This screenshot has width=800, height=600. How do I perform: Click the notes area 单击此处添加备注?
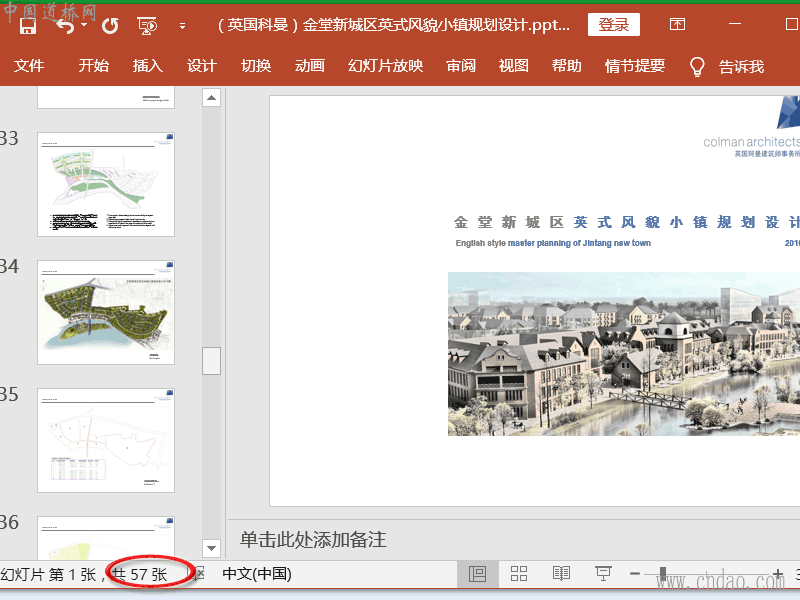click(x=313, y=540)
